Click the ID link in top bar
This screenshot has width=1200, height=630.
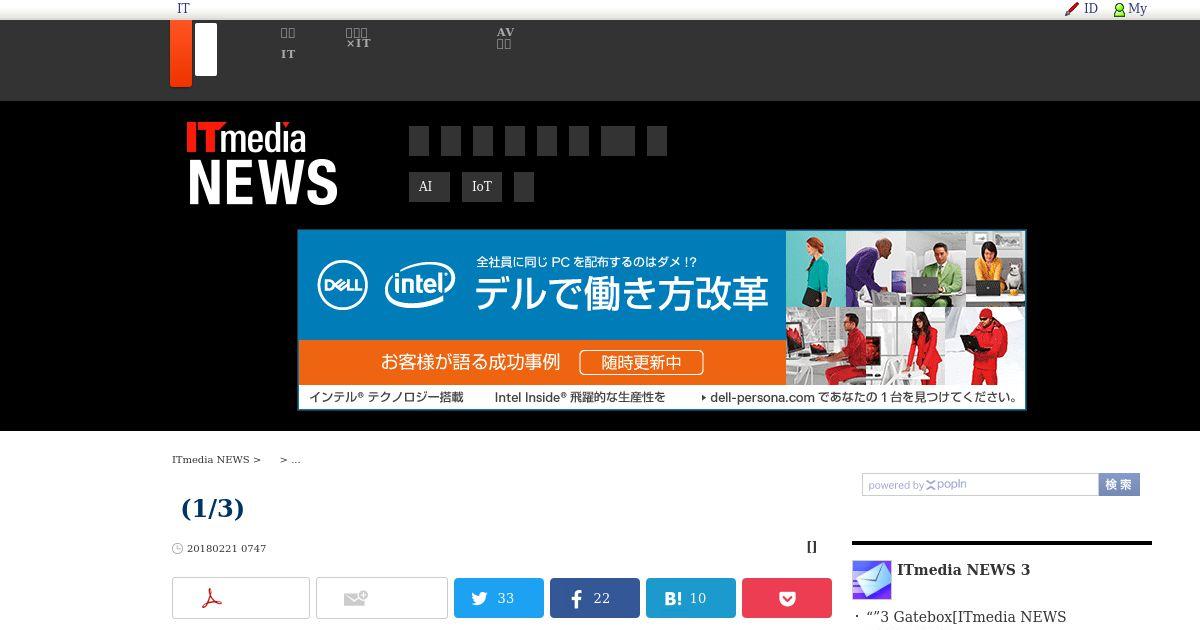point(1091,9)
